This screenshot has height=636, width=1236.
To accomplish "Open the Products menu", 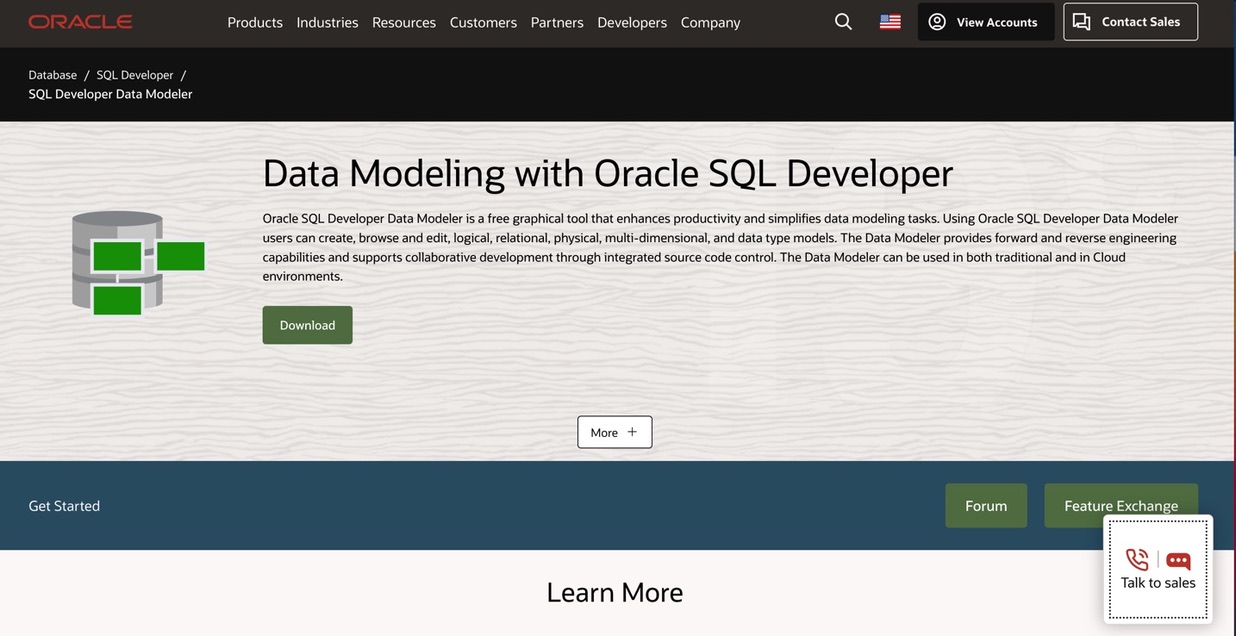I will coord(255,22).
